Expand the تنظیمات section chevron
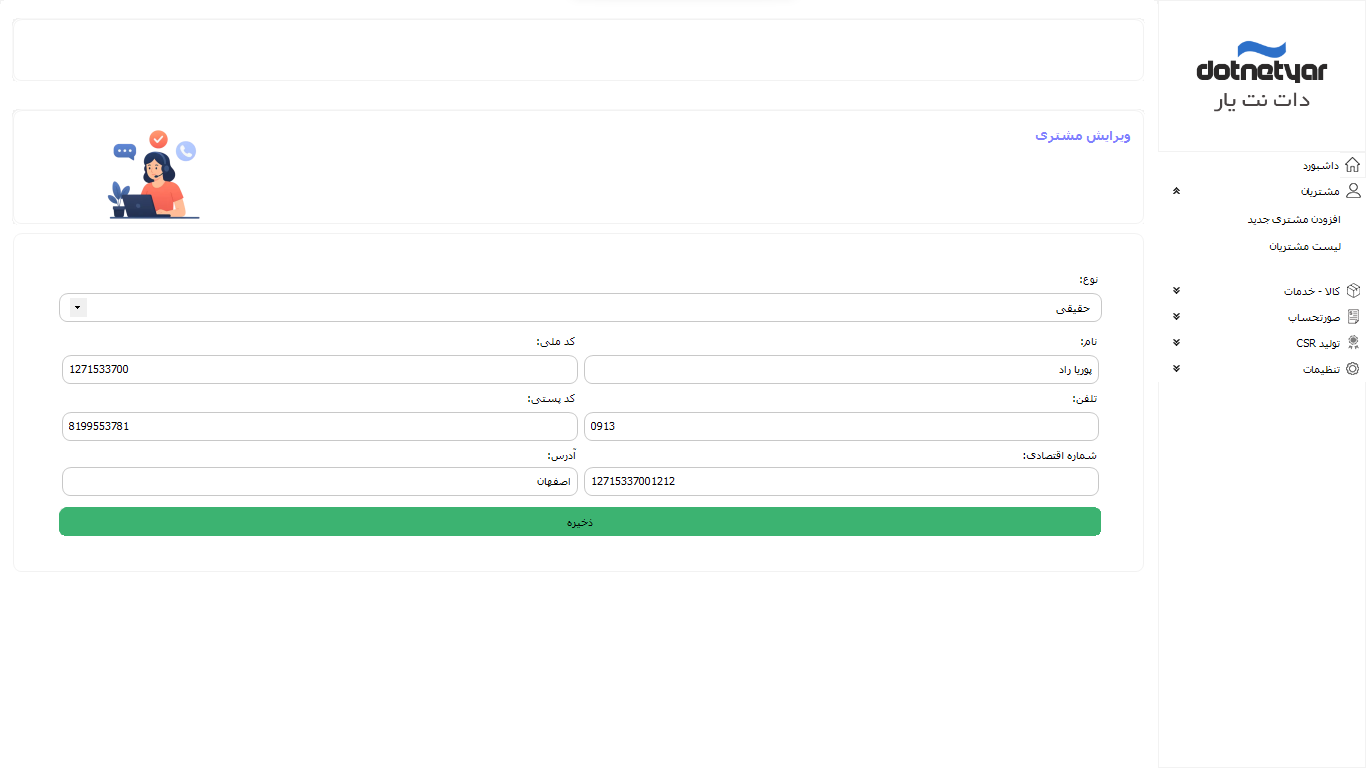 pyautogui.click(x=1176, y=369)
